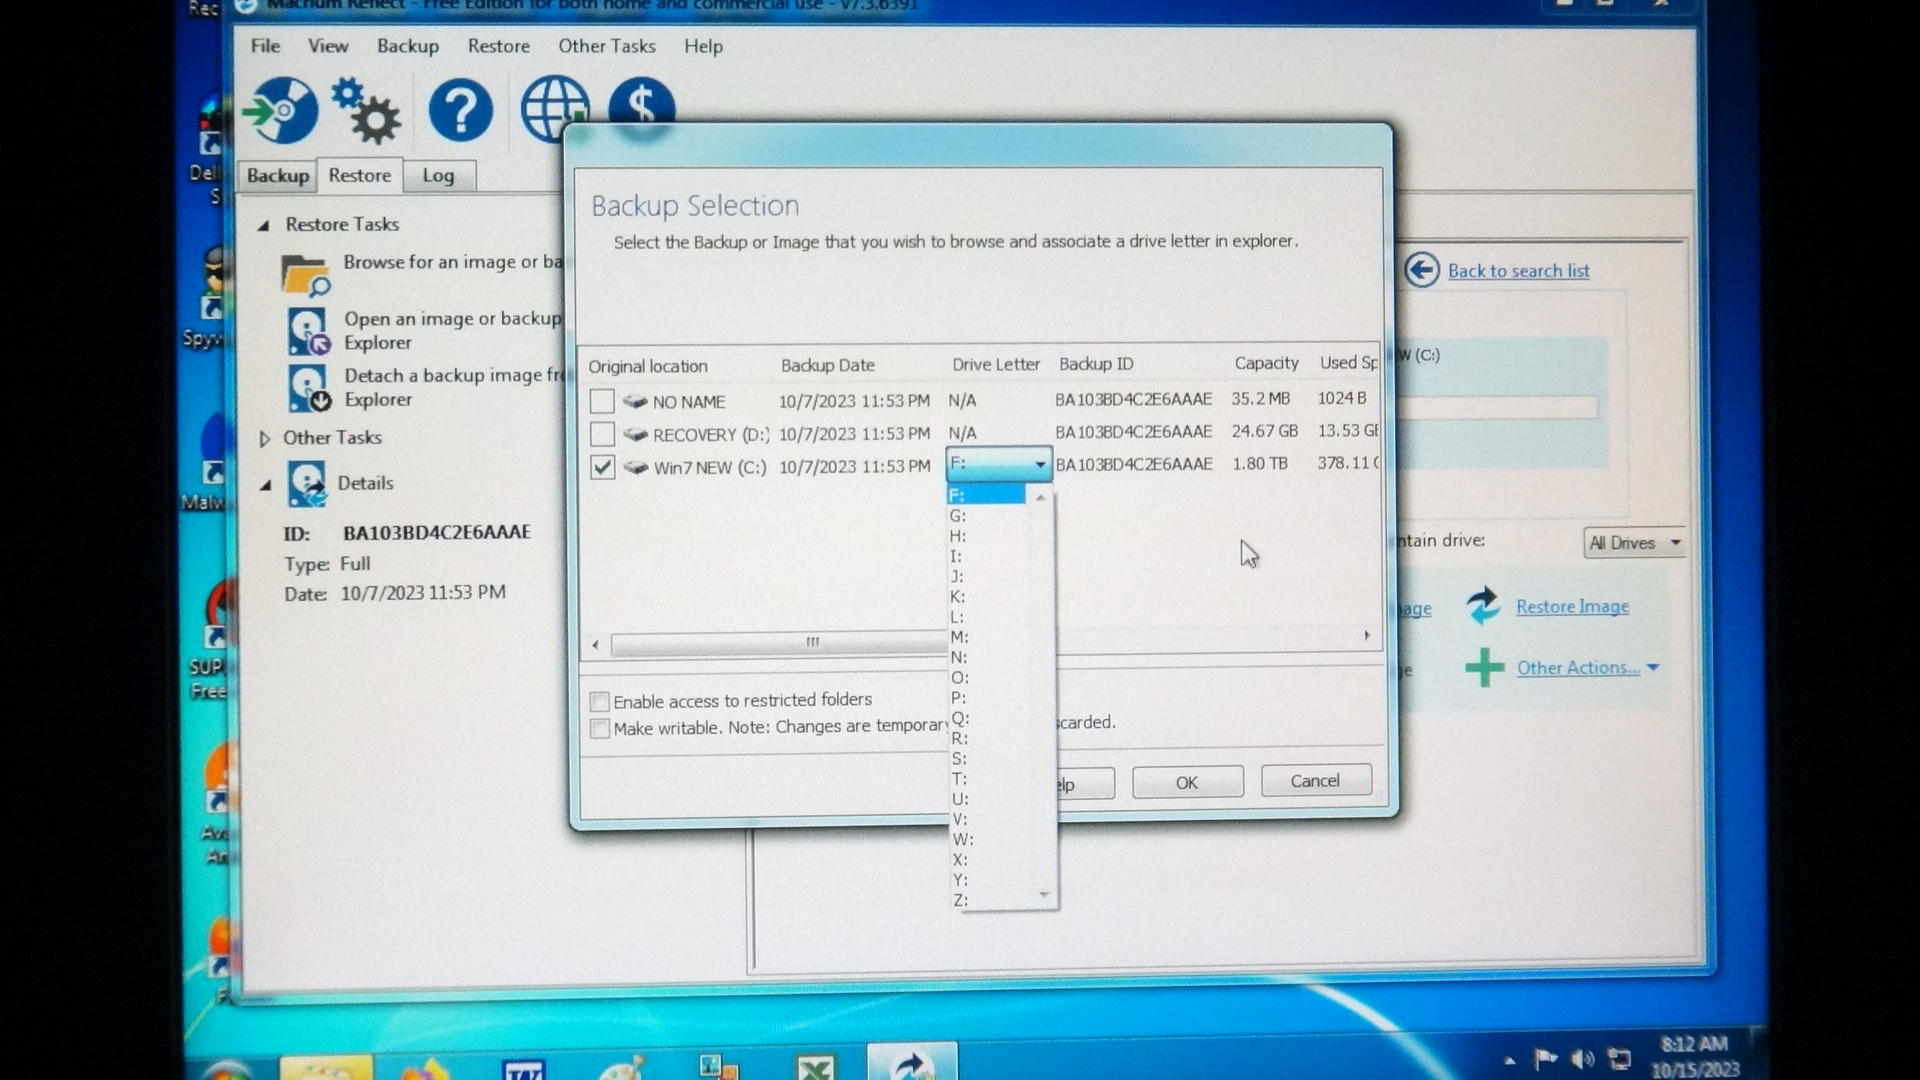
Task: Click the disk image backup toolbar icon
Action: pyautogui.click(x=280, y=110)
